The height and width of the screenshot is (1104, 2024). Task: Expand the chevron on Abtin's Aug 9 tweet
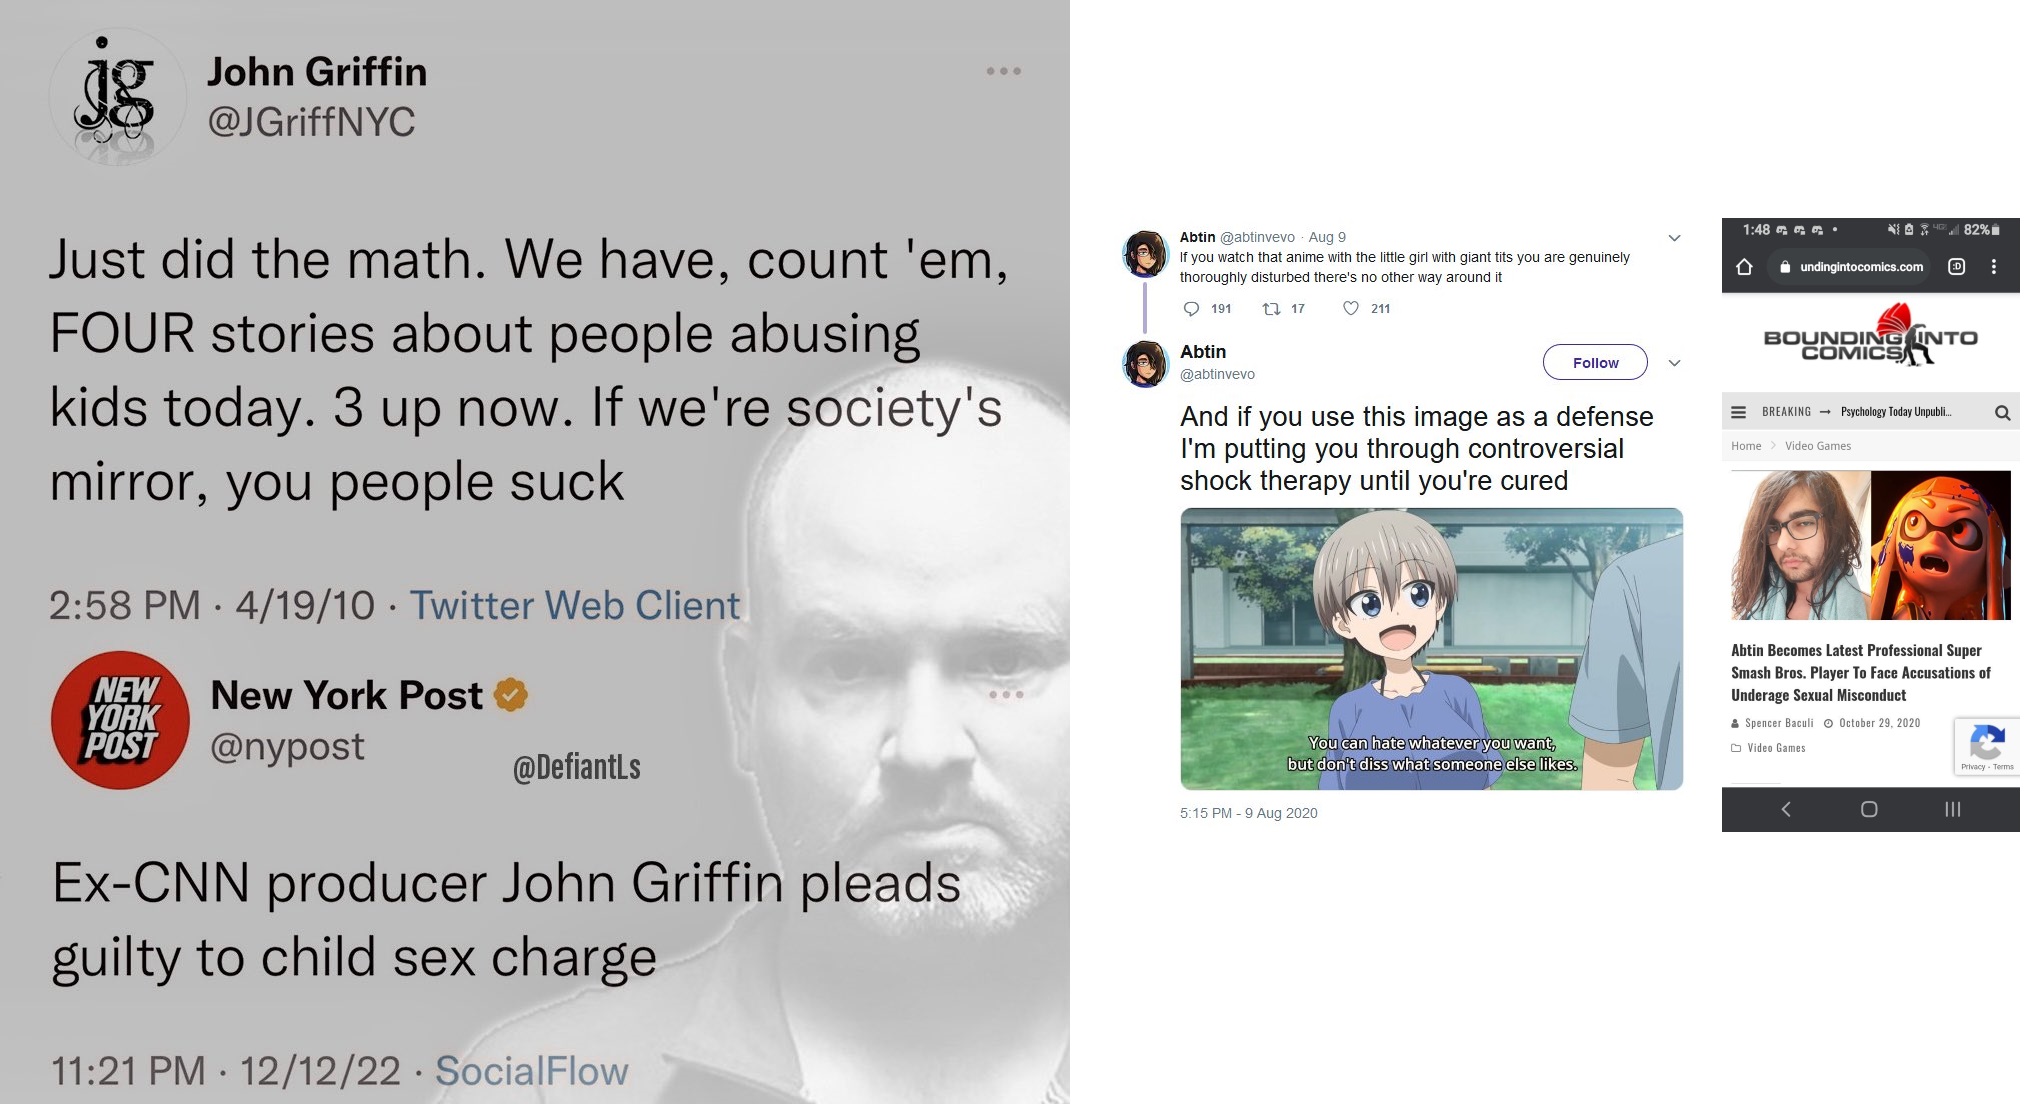tap(1674, 238)
